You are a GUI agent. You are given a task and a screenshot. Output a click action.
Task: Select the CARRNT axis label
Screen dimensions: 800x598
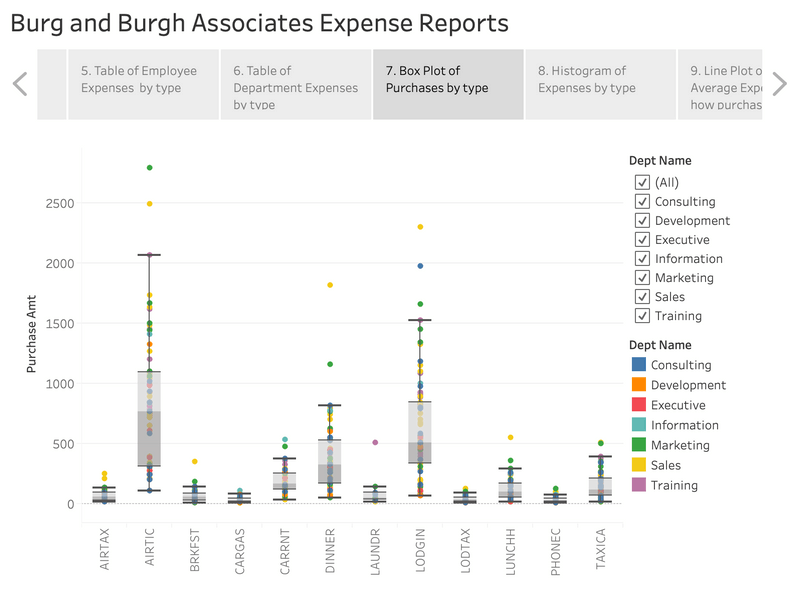pos(285,551)
